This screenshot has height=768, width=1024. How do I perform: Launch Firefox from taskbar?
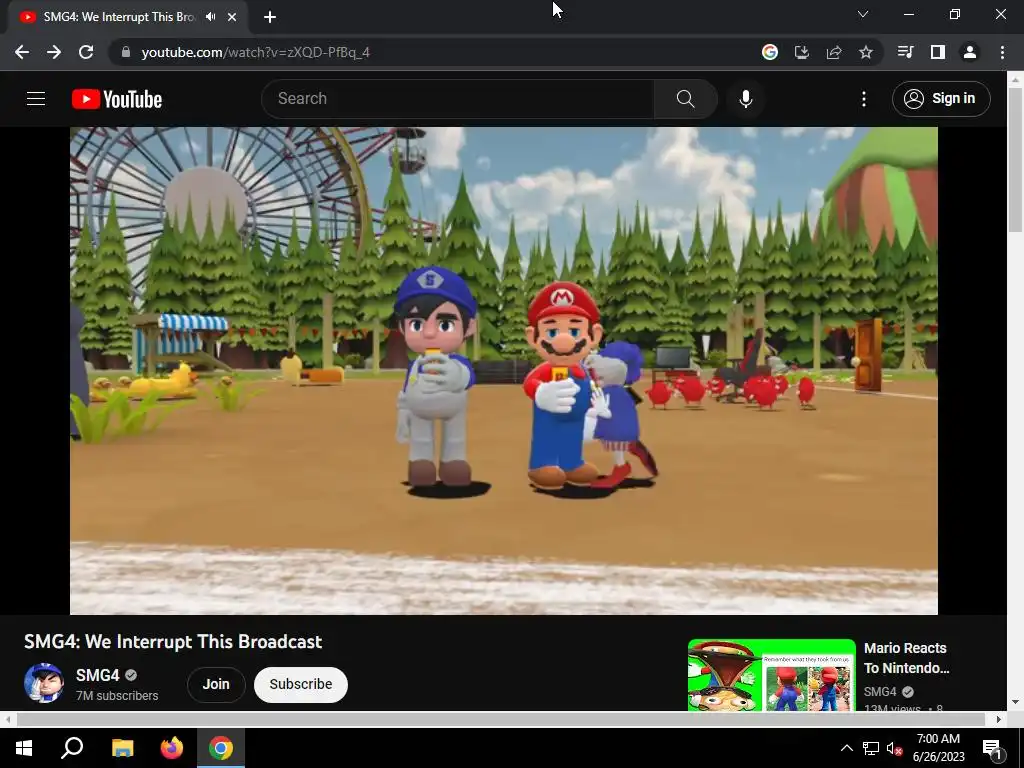pos(172,748)
